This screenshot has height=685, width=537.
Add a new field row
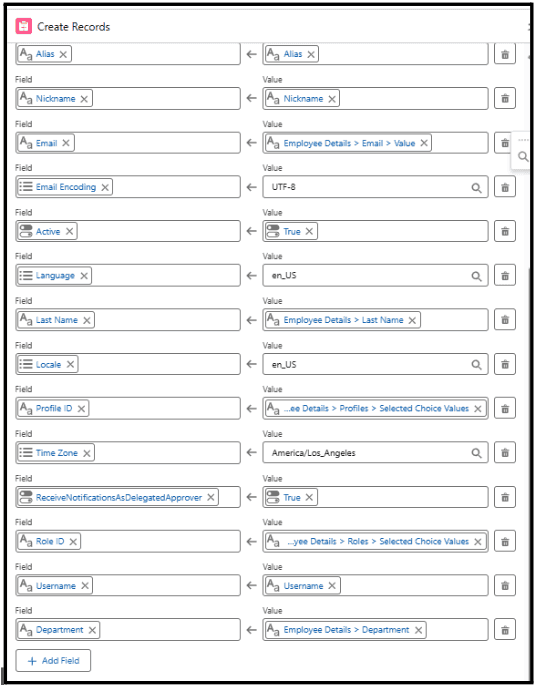(x=53, y=661)
